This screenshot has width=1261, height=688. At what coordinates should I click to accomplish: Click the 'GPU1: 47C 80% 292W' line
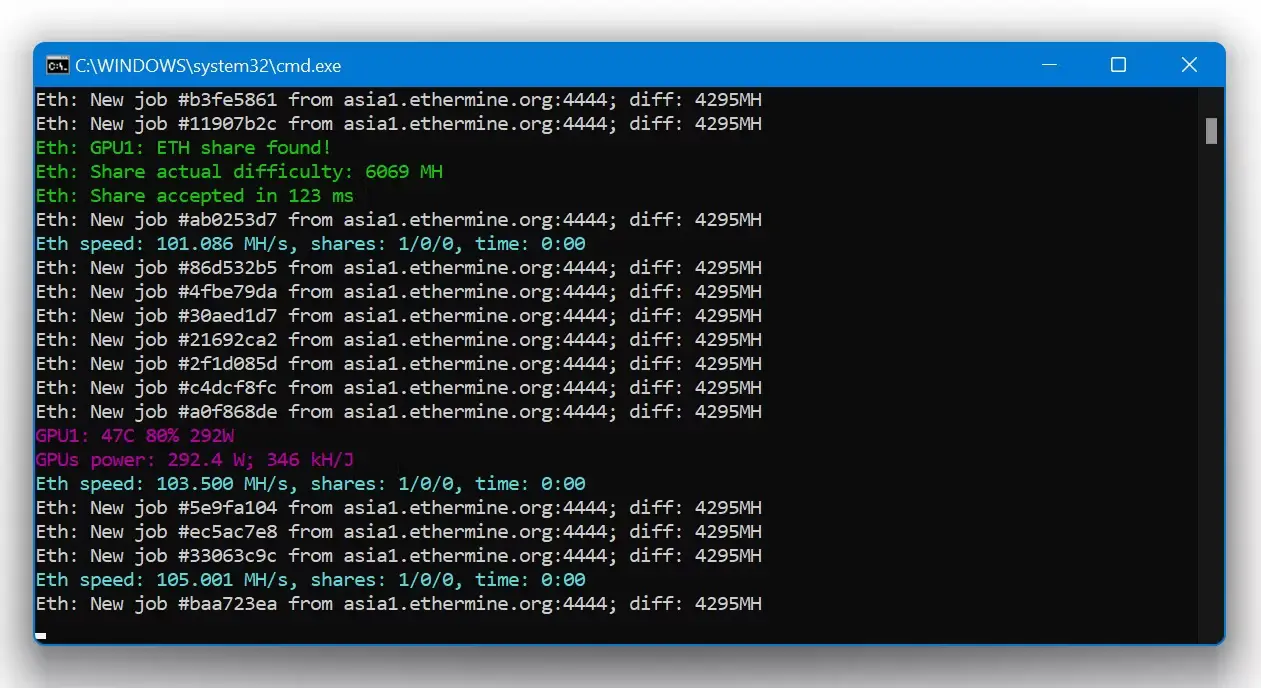(135, 436)
